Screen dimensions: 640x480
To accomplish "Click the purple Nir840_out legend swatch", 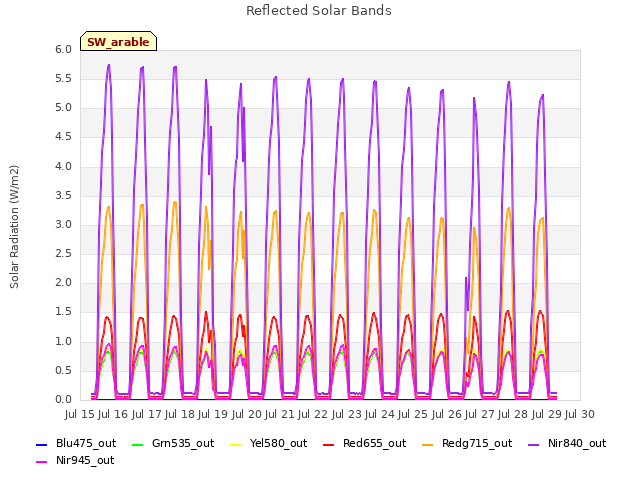I will click(x=533, y=444).
